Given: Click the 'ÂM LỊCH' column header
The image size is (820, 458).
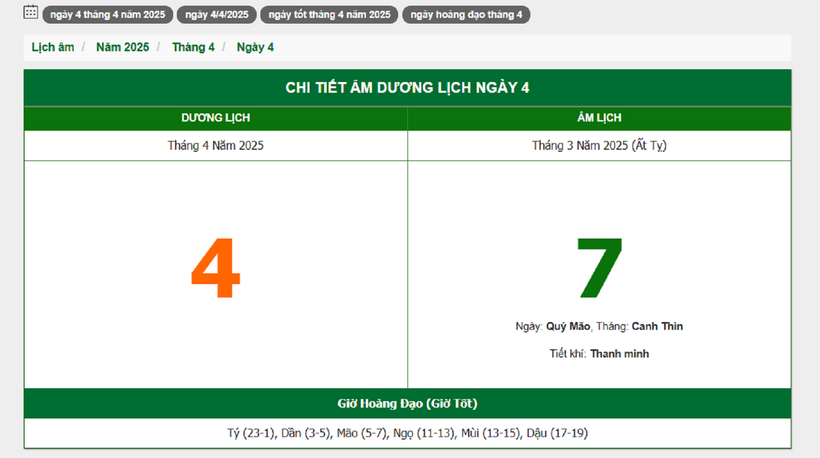Looking at the screenshot, I should coord(599,118).
